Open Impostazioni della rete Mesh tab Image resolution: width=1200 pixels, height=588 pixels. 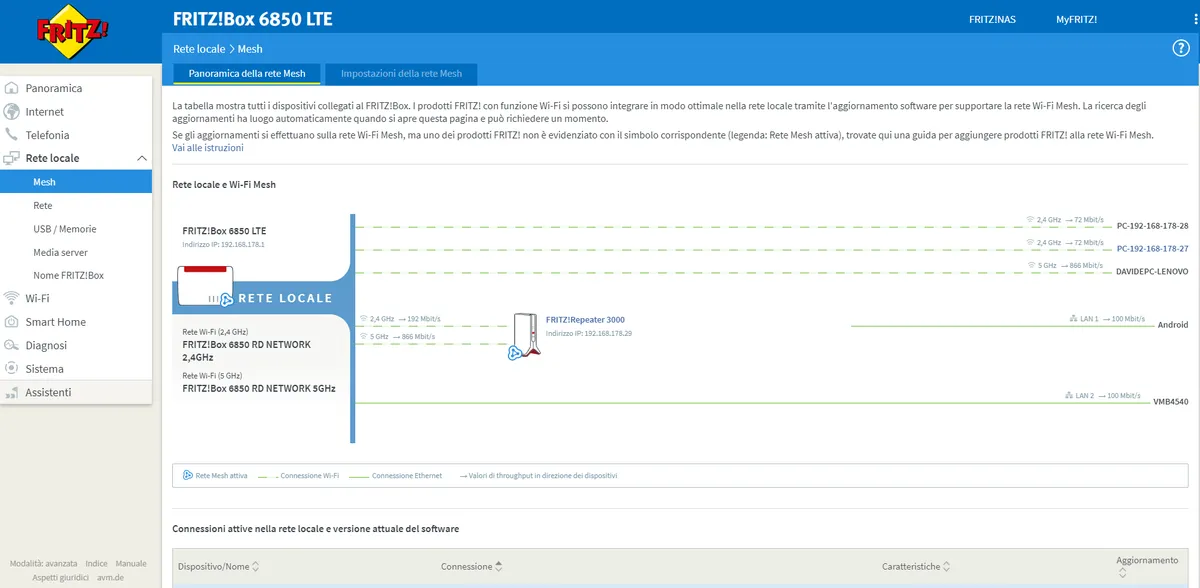click(x=402, y=74)
